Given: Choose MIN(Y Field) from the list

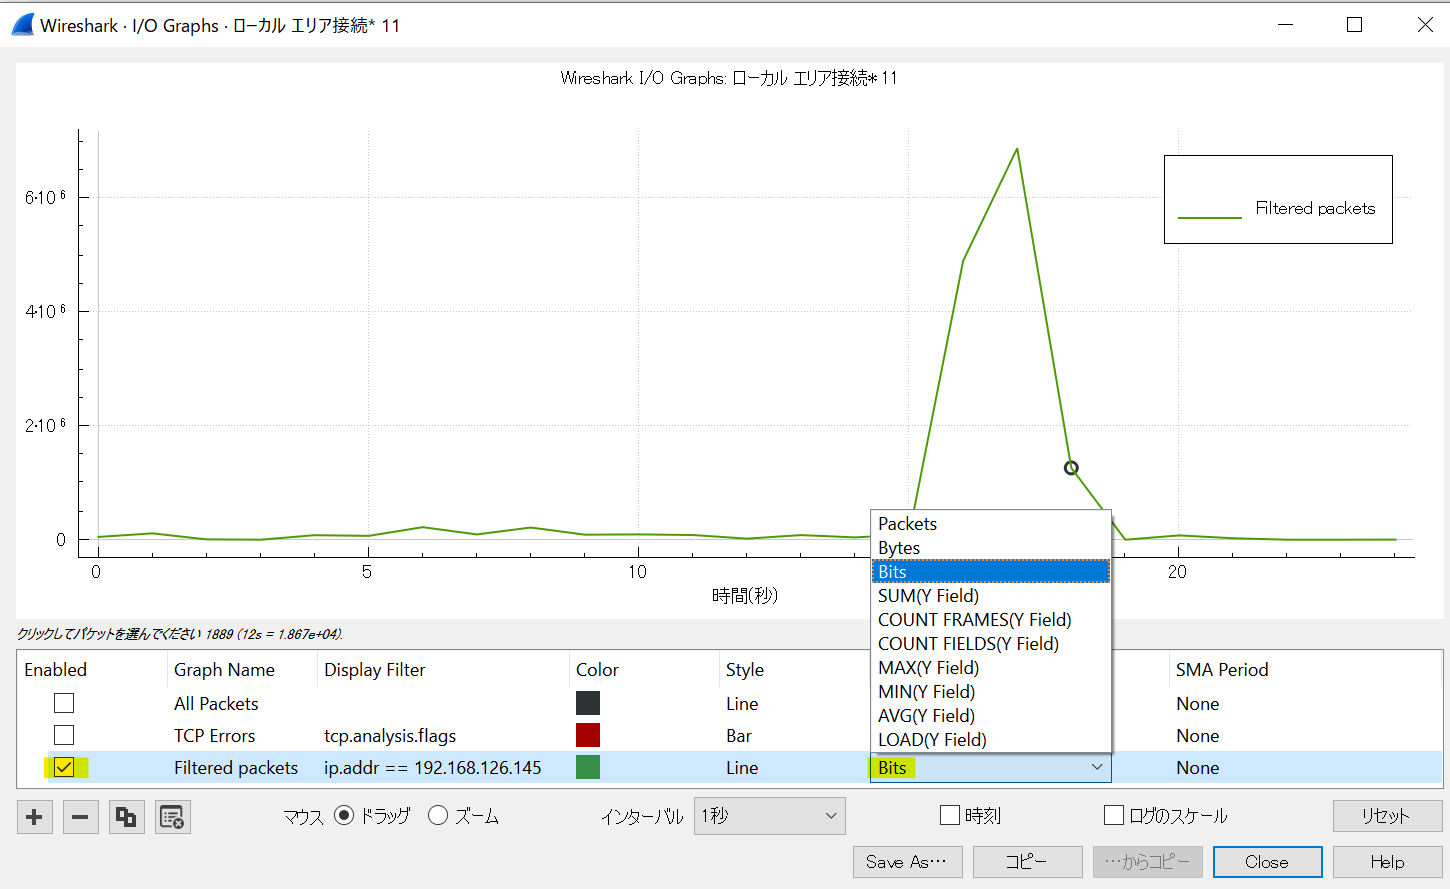Looking at the screenshot, I should pos(990,692).
